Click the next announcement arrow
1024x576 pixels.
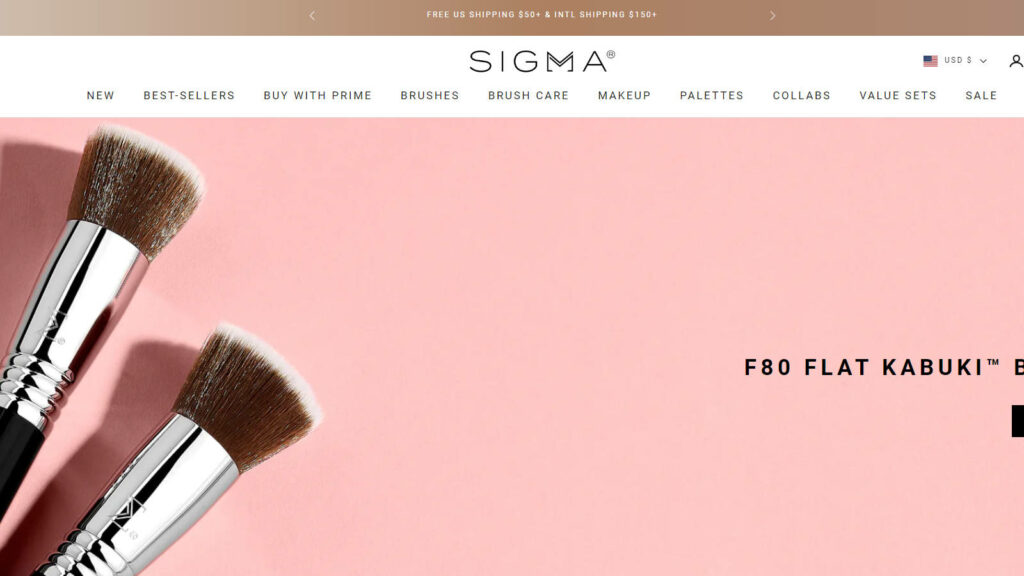click(x=772, y=16)
